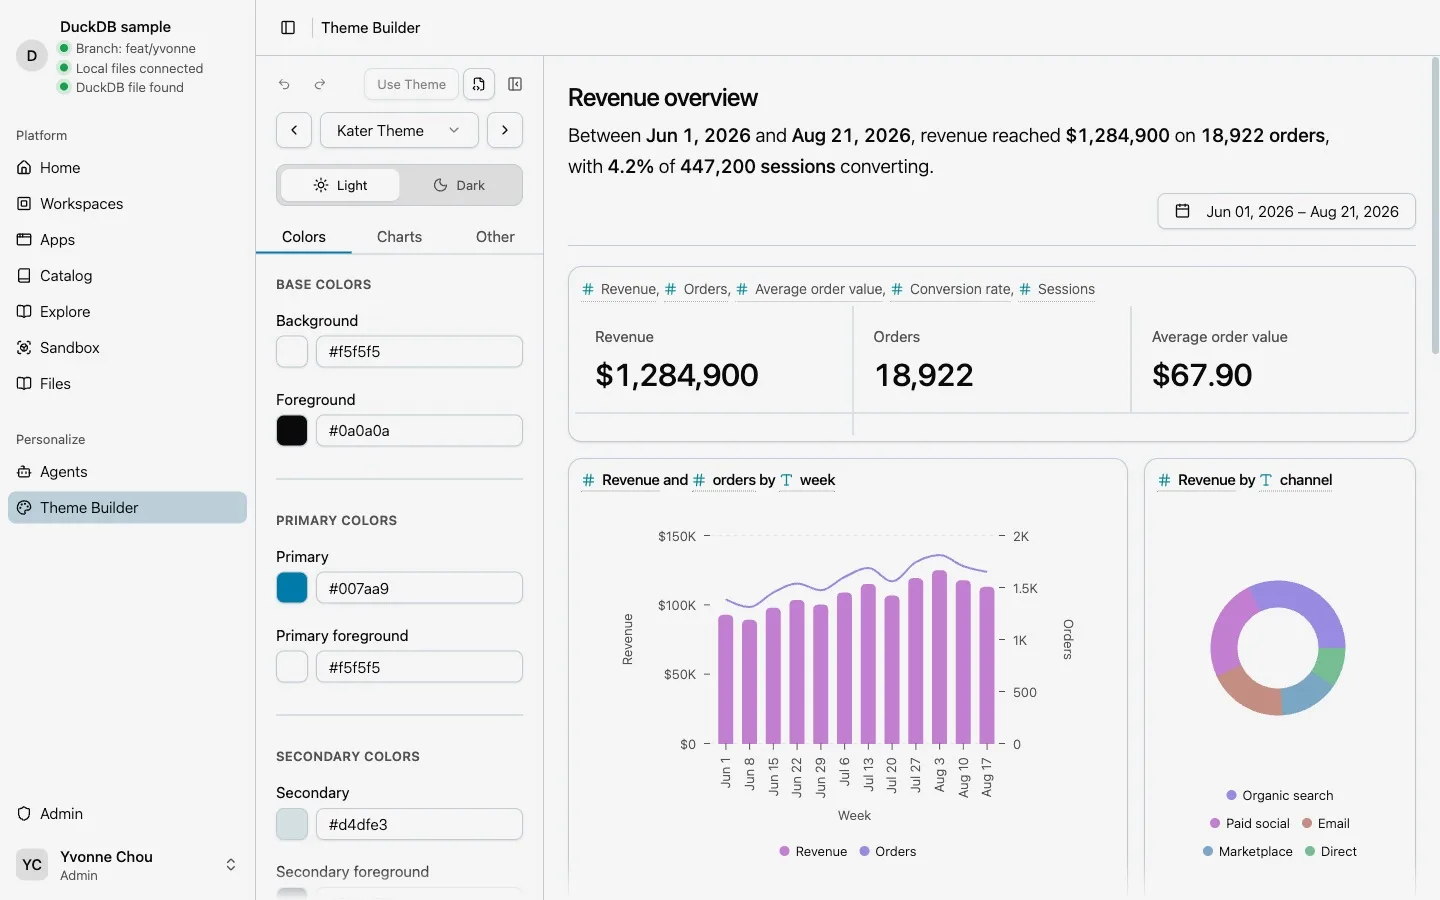The height and width of the screenshot is (900, 1440).
Task: Open the Foreground color swatch
Action: (x=292, y=431)
